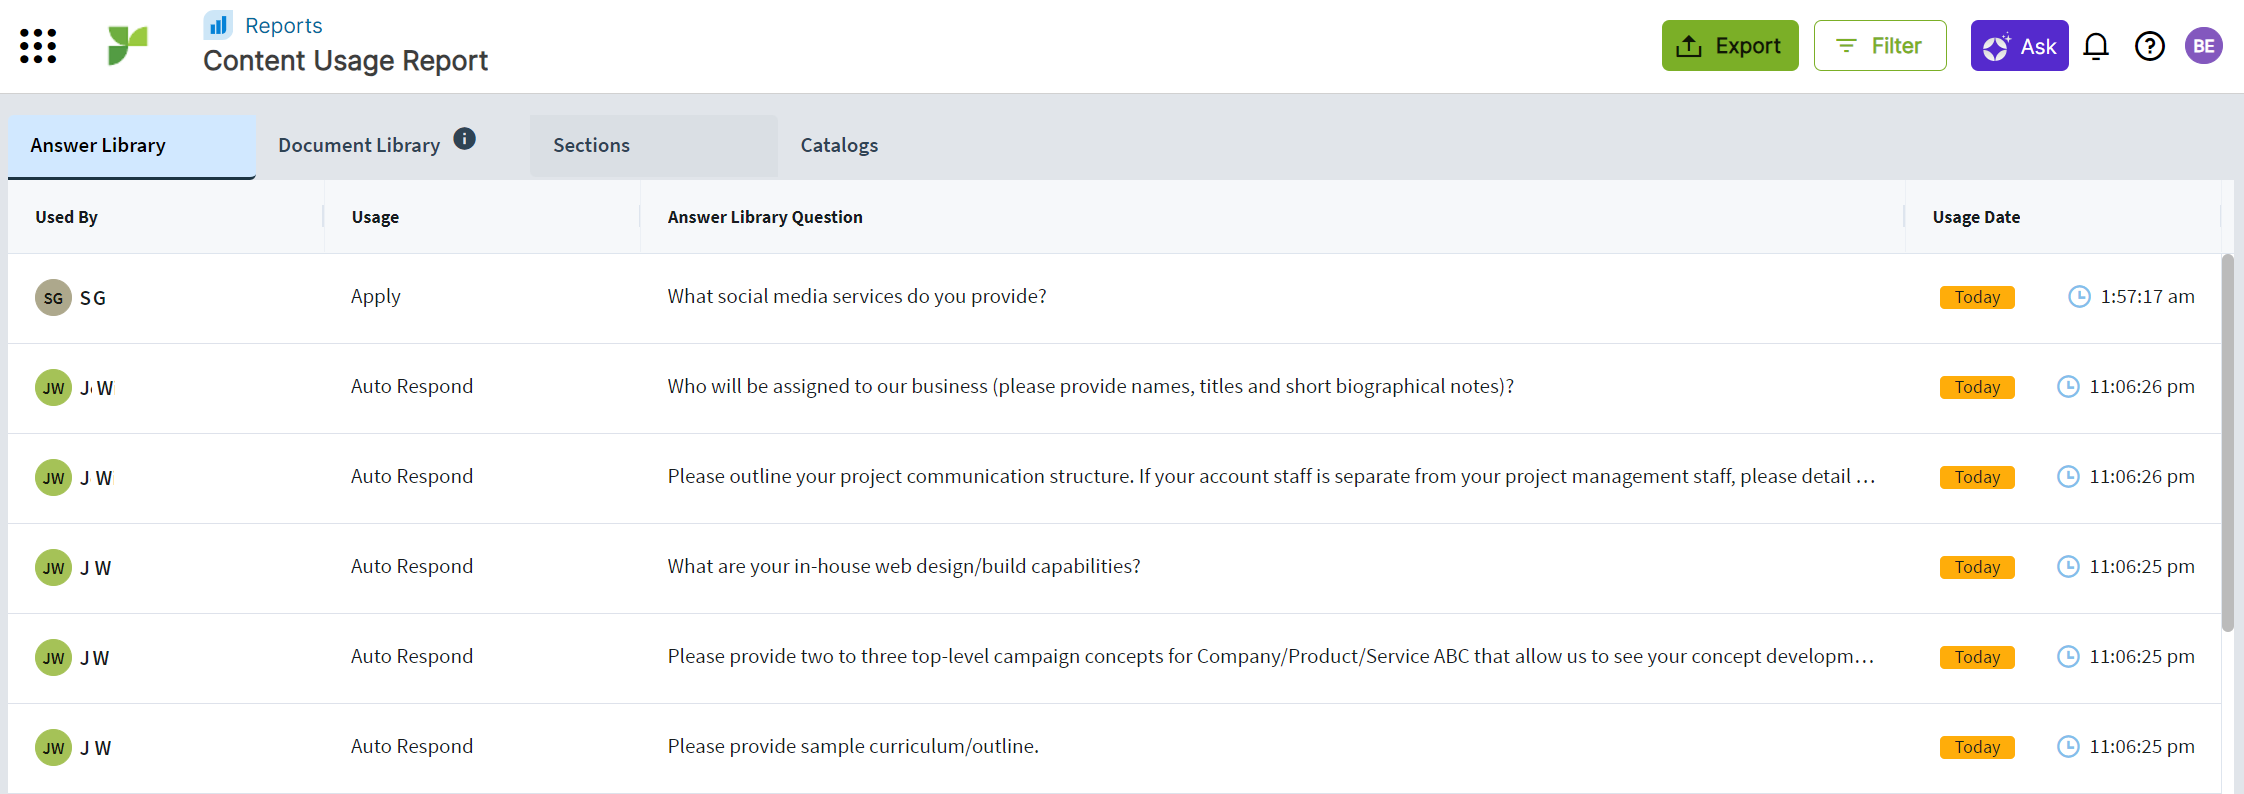Sort by the Used By column header

click(66, 217)
